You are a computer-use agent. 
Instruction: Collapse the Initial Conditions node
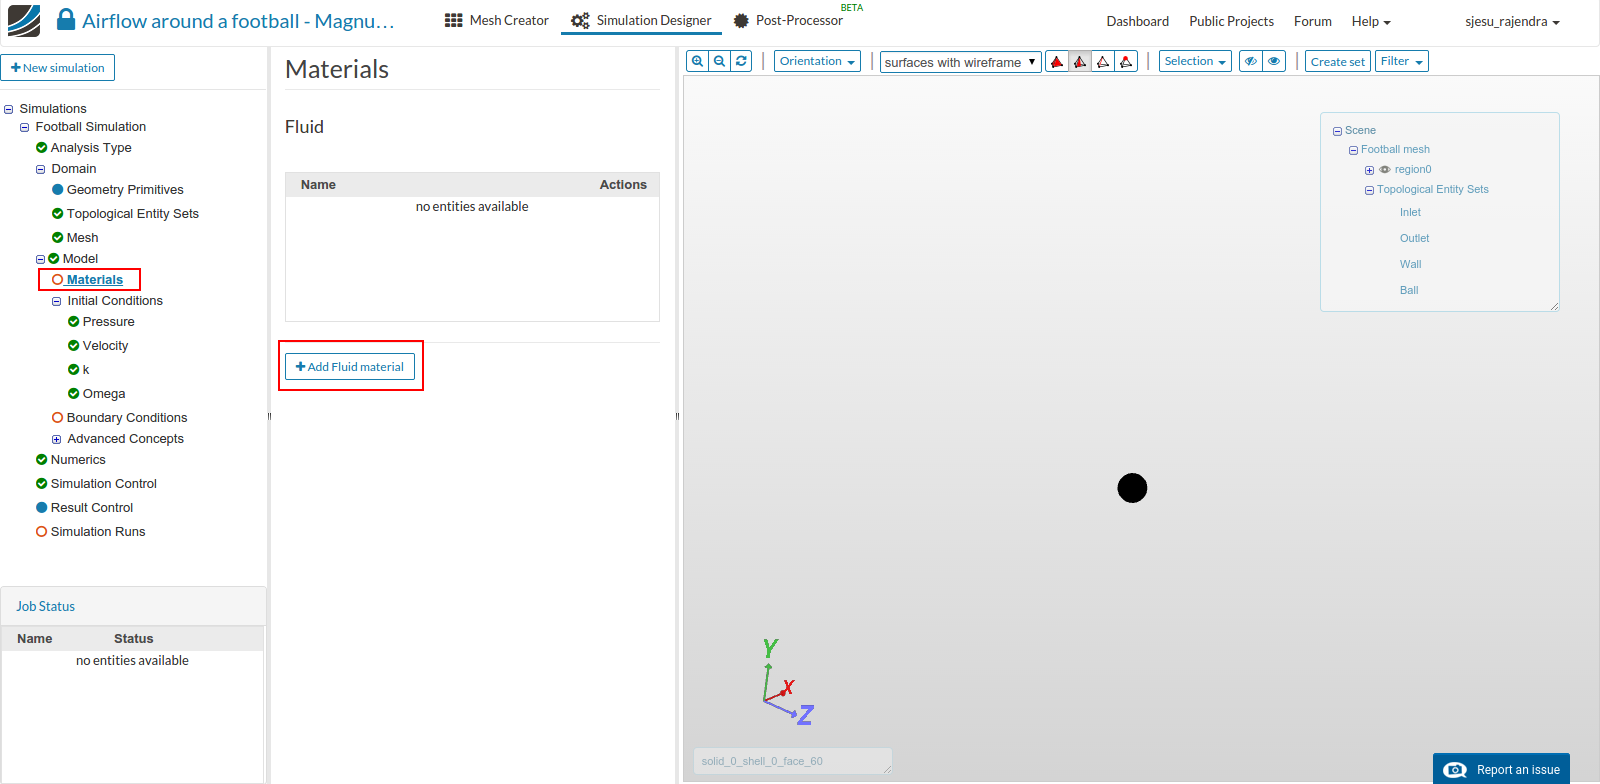coord(57,301)
